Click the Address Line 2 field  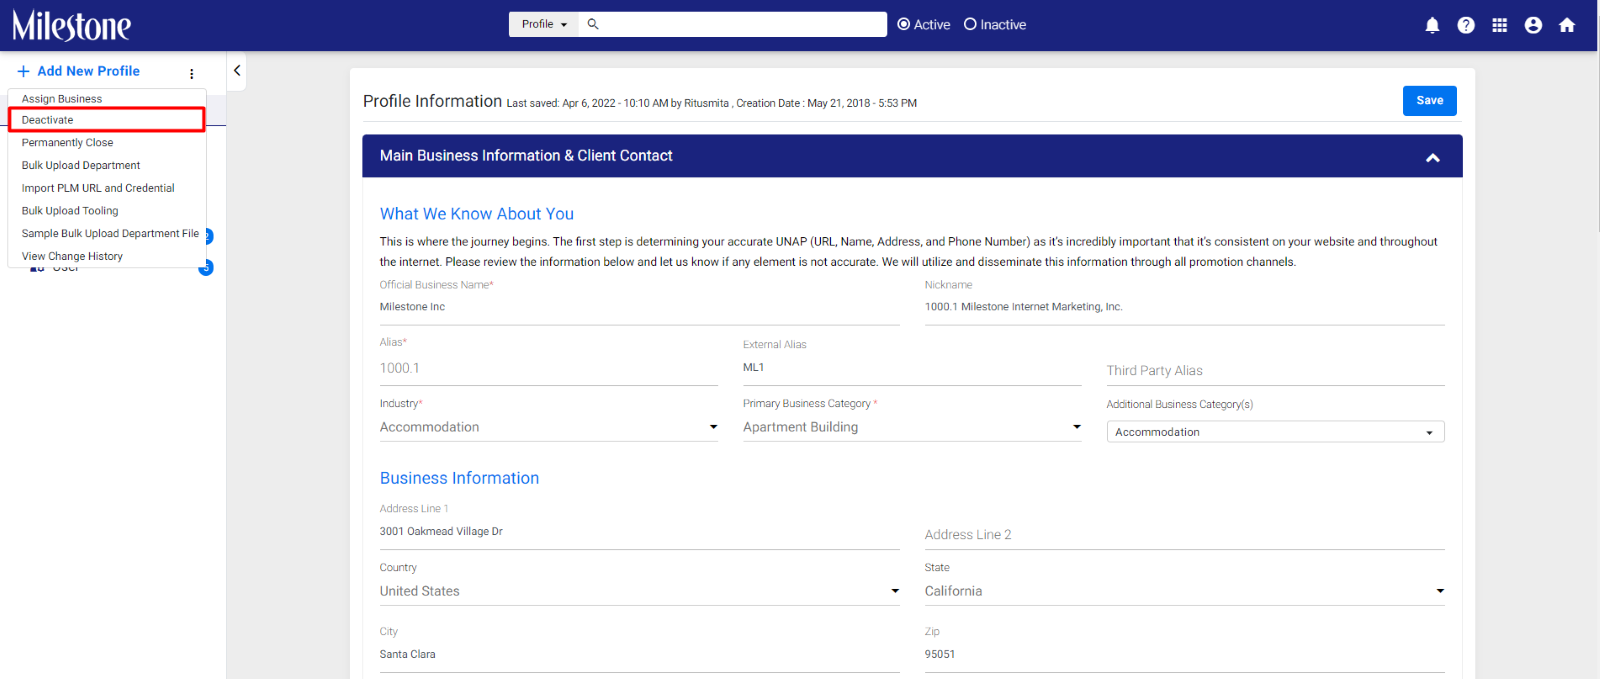1185,535
